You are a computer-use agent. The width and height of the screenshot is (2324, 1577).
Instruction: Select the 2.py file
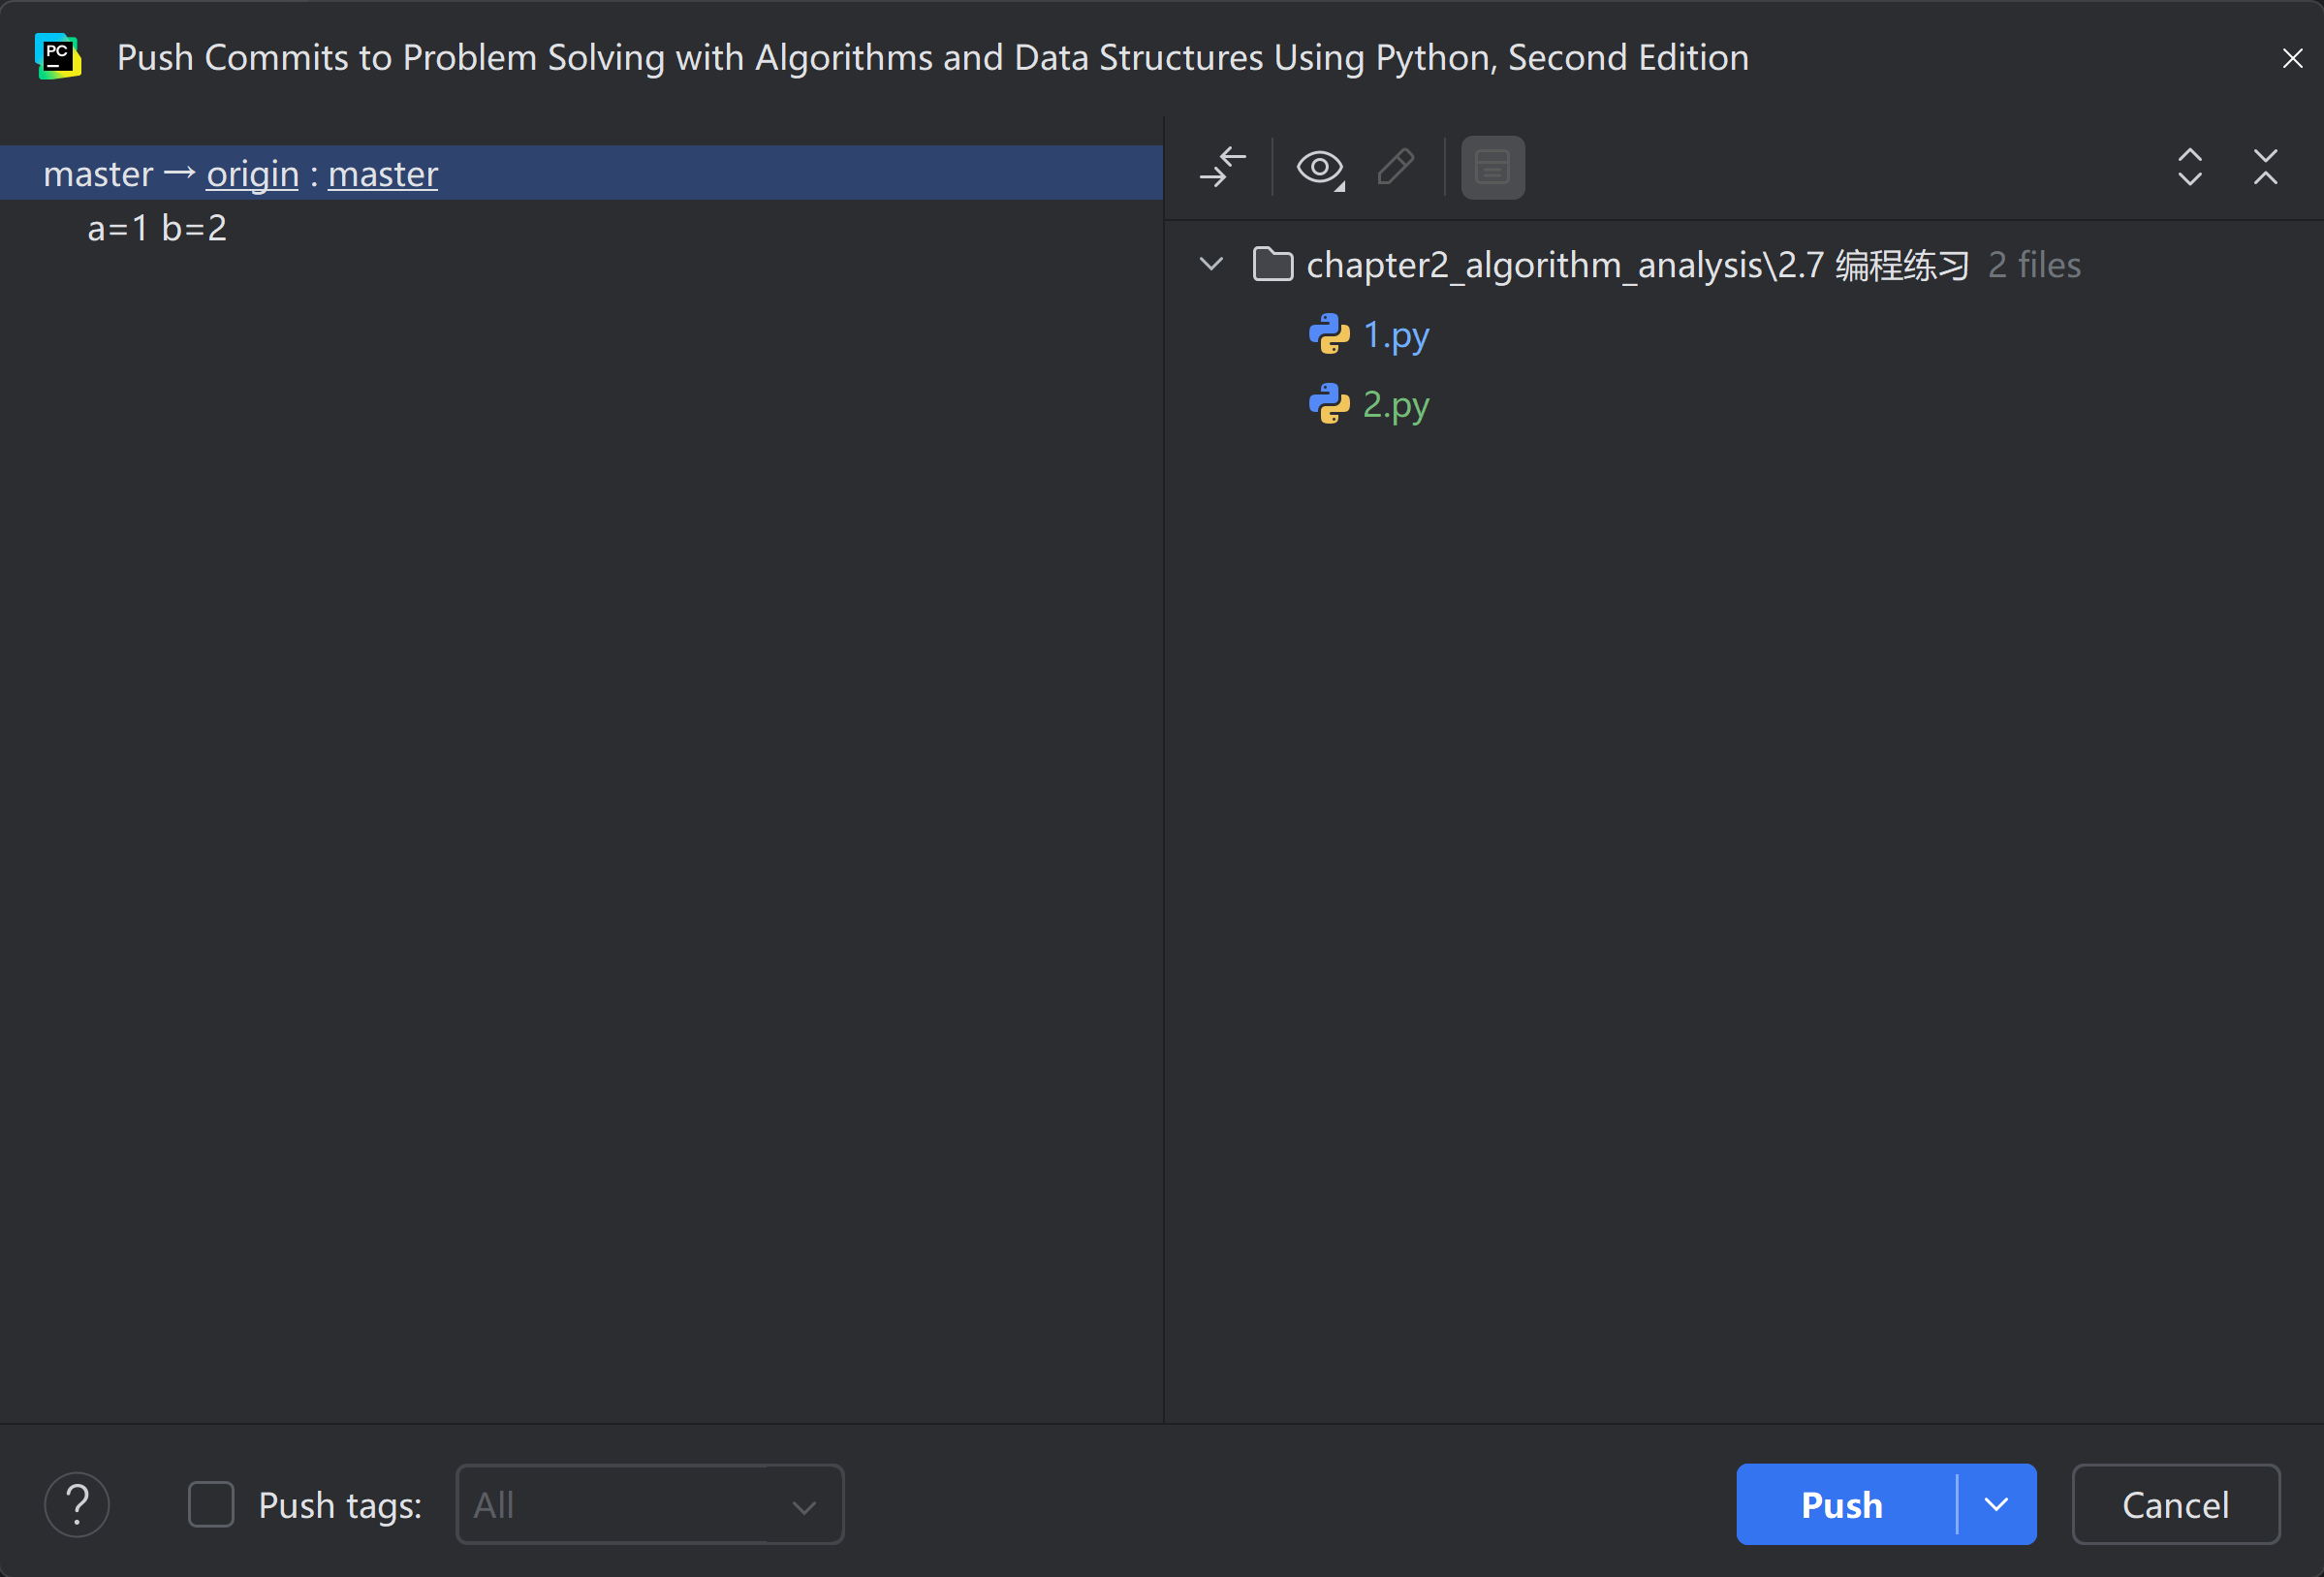coord(1396,404)
